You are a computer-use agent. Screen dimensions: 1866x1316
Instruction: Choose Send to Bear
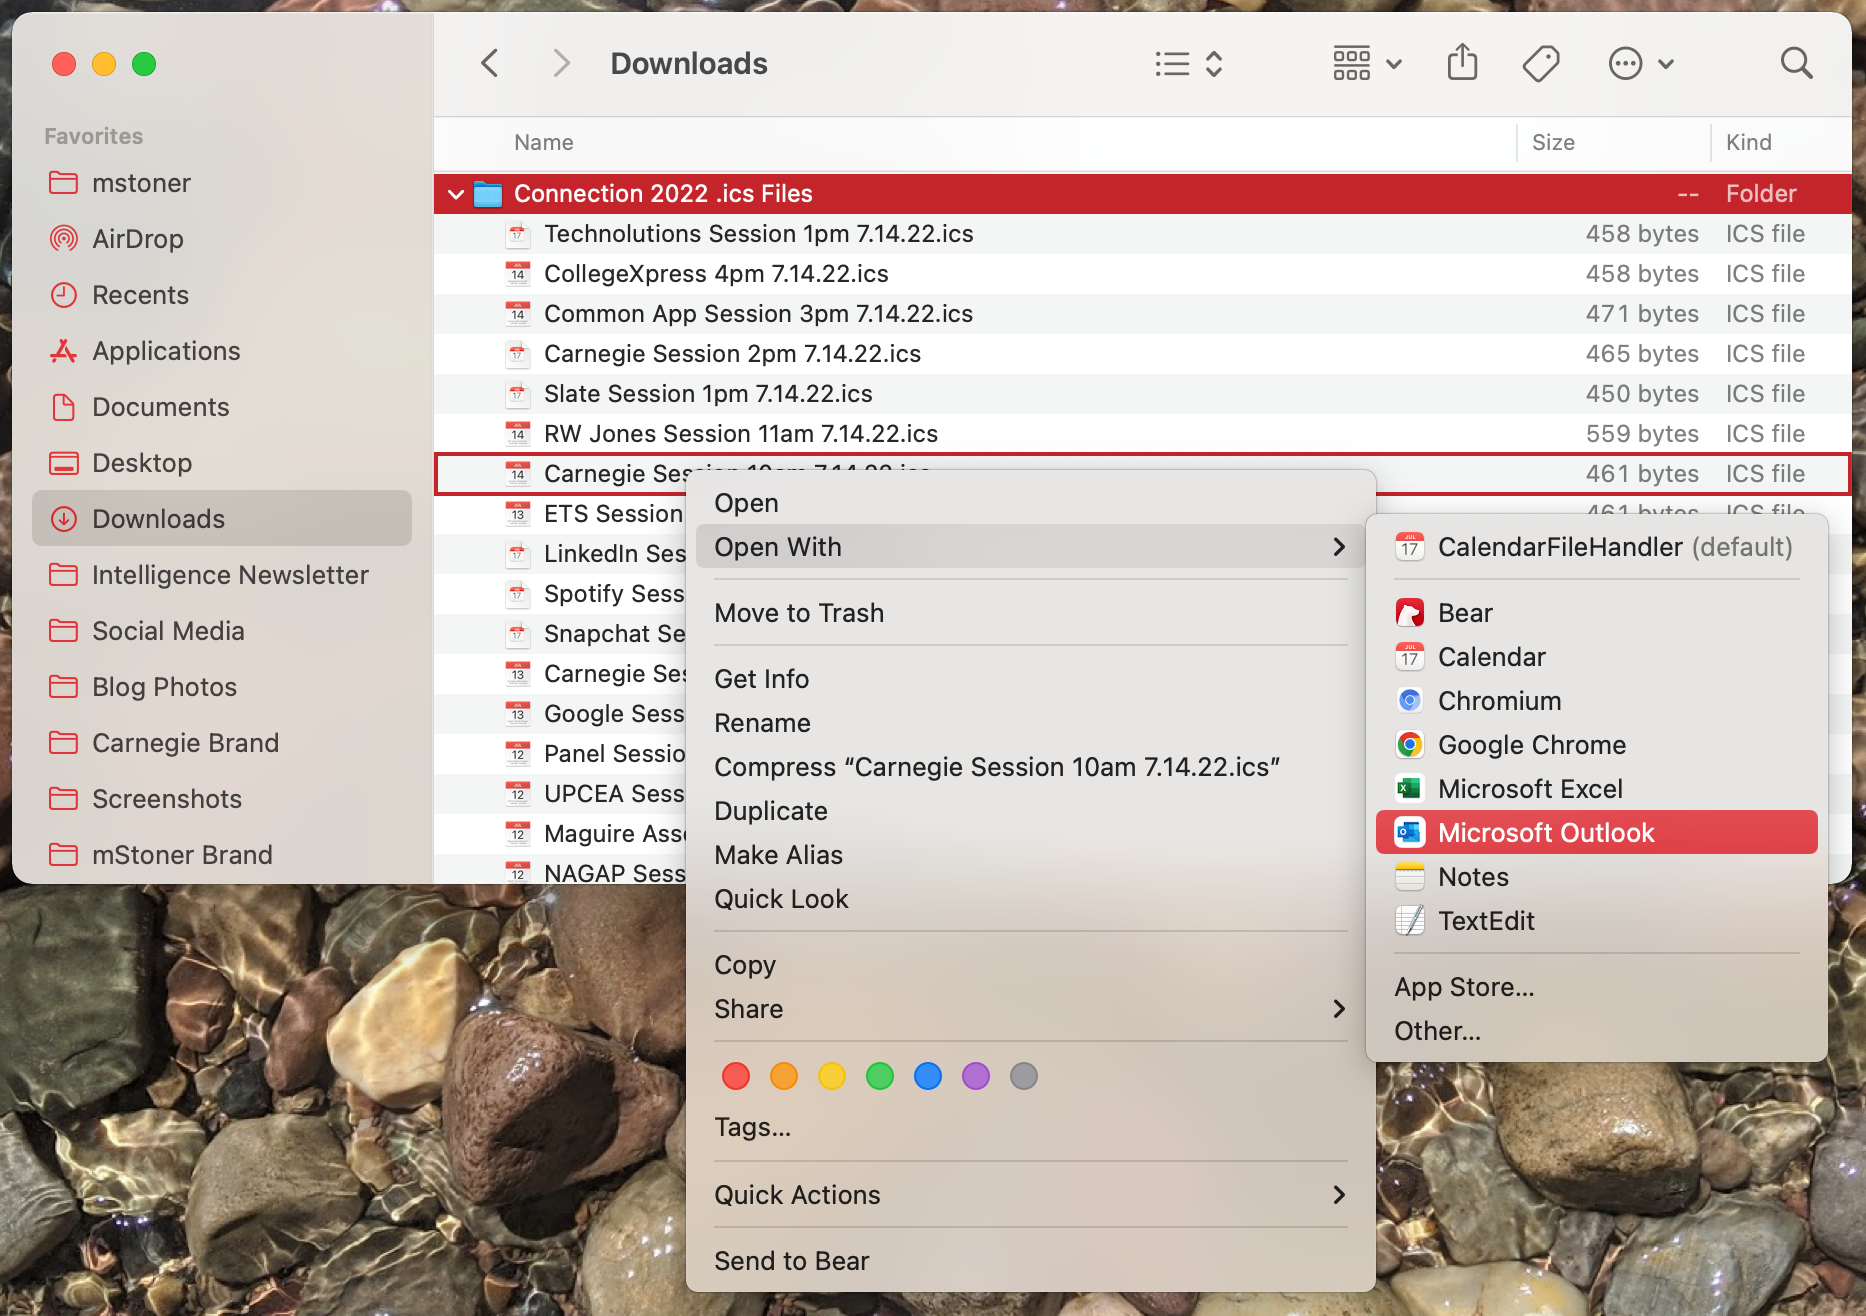point(1030,1261)
